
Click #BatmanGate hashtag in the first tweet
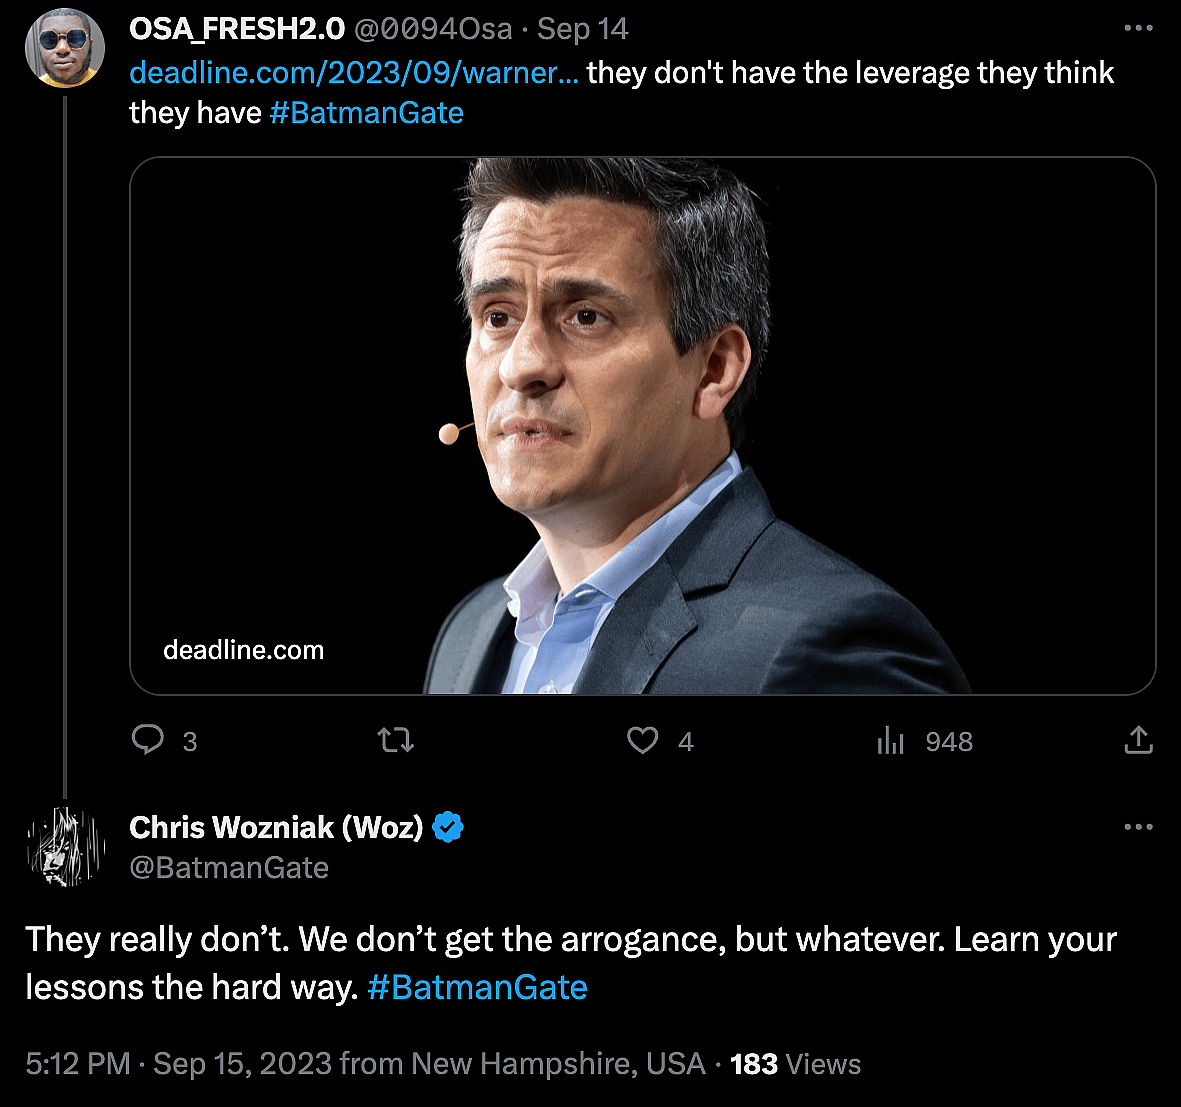(x=366, y=112)
